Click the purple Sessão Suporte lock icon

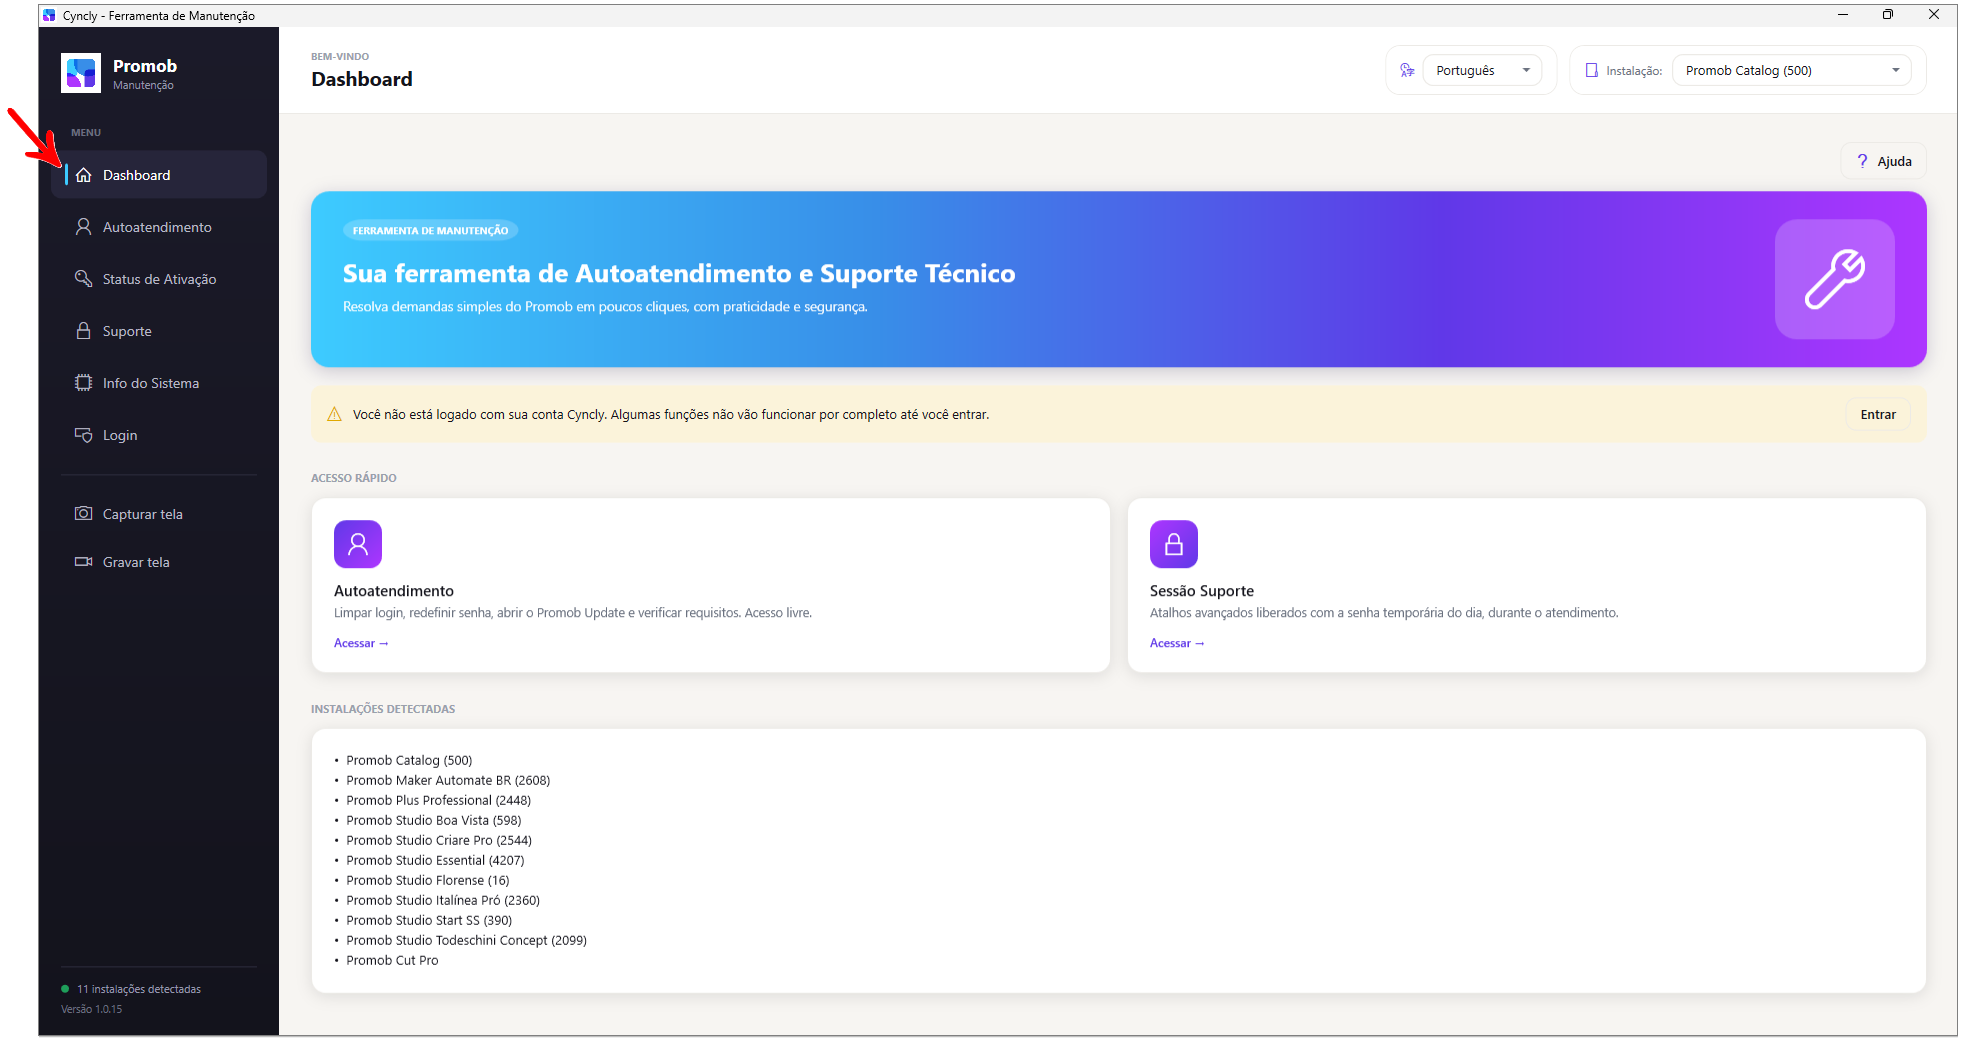point(1174,544)
